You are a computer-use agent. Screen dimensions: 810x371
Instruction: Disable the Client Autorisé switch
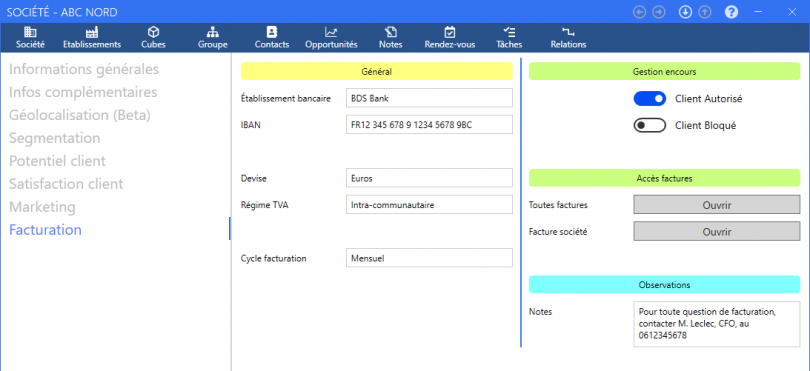650,98
